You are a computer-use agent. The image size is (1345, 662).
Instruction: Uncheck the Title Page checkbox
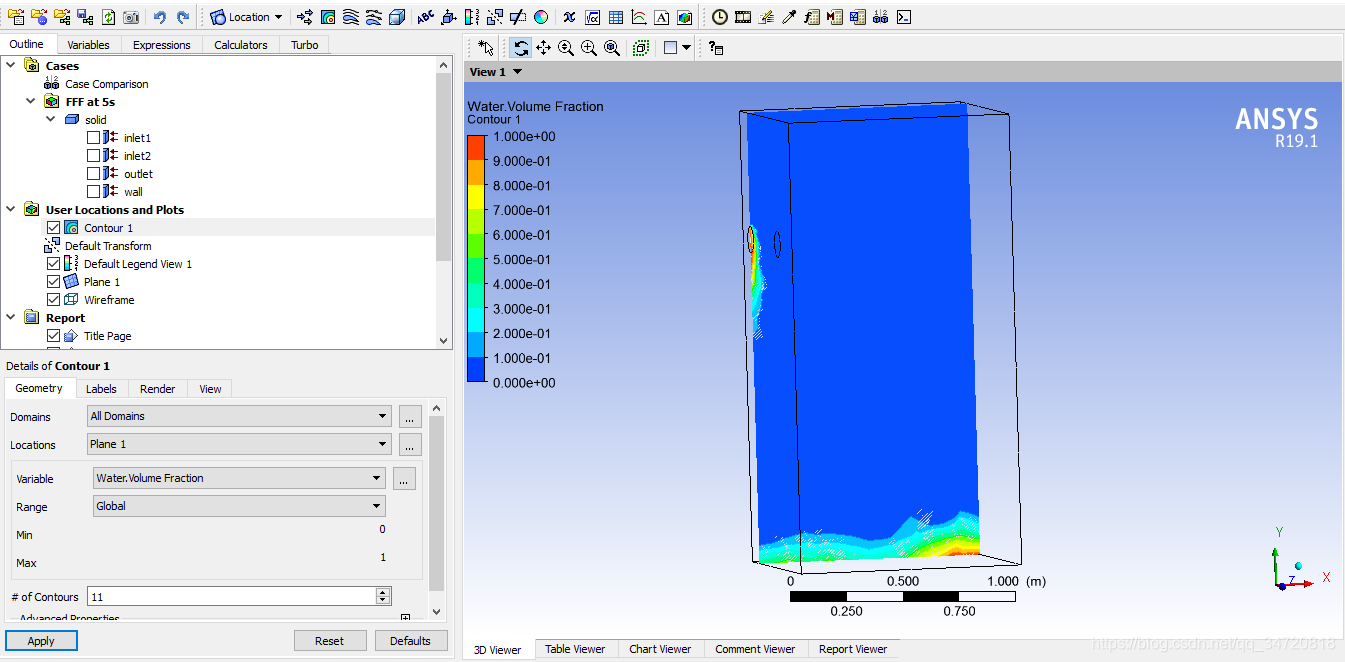pyautogui.click(x=54, y=336)
